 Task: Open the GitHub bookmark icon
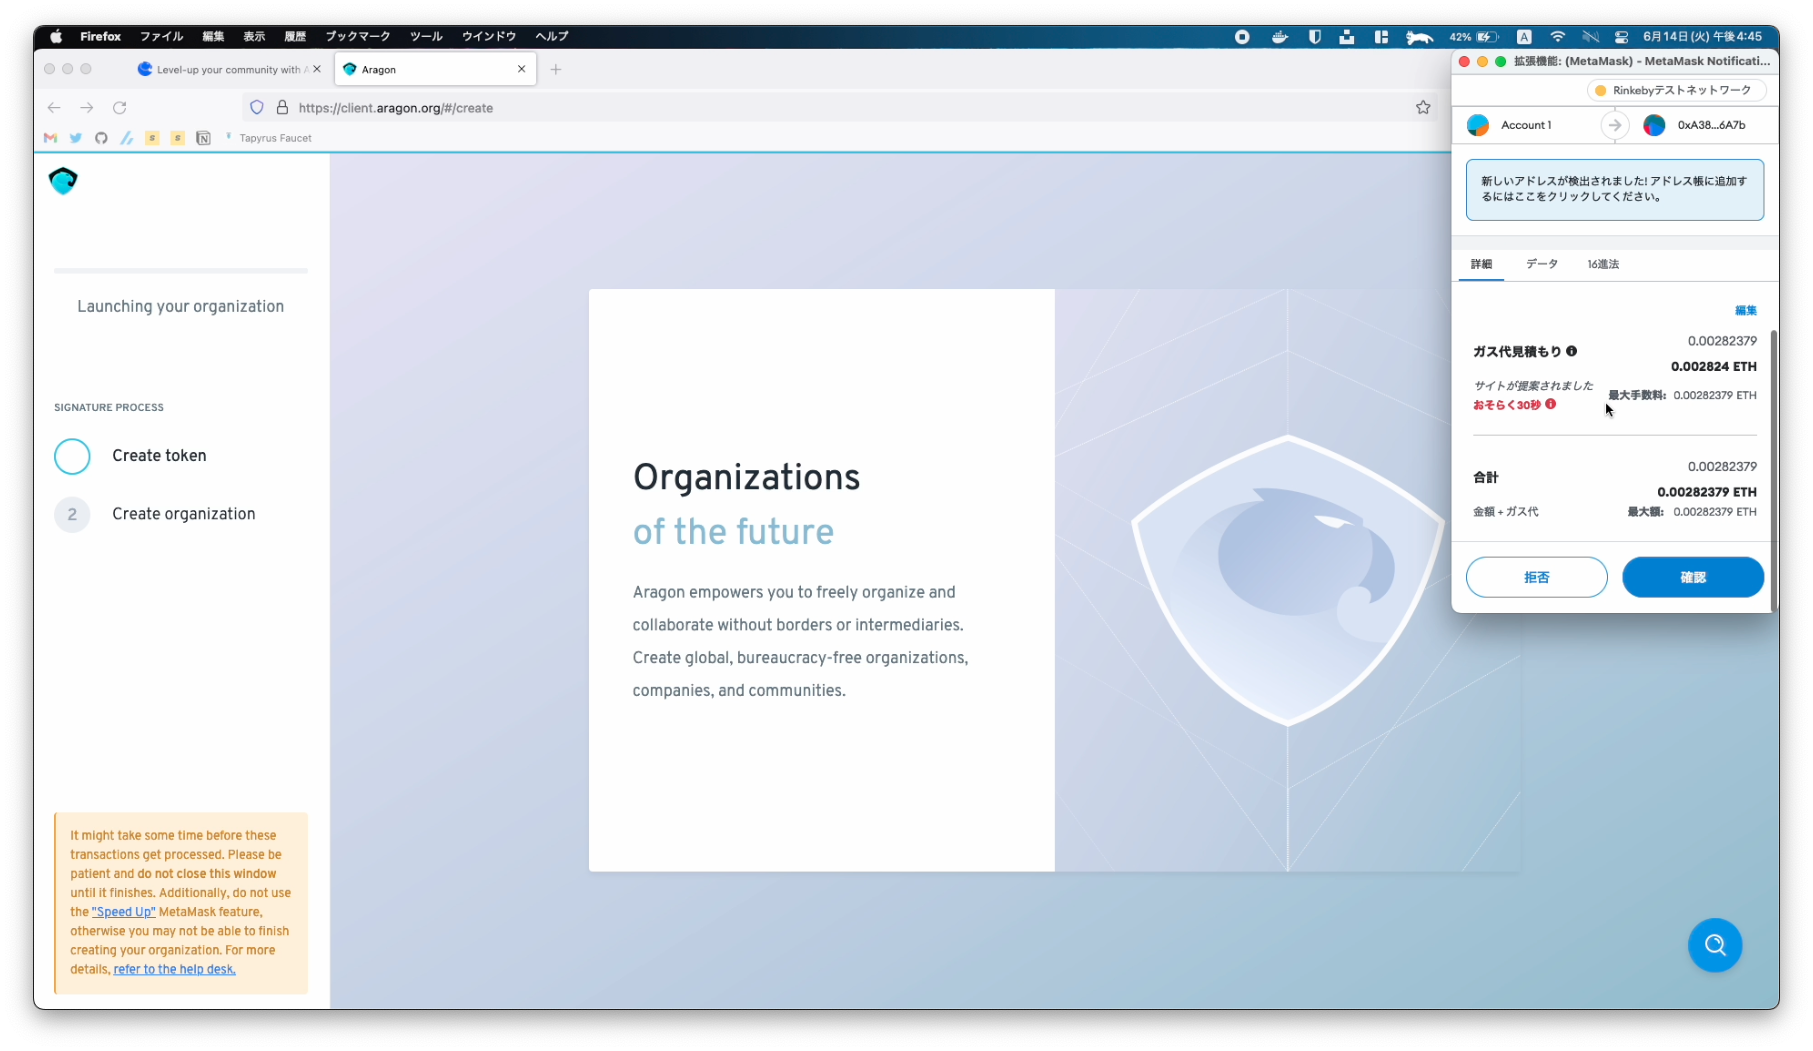coord(101,138)
